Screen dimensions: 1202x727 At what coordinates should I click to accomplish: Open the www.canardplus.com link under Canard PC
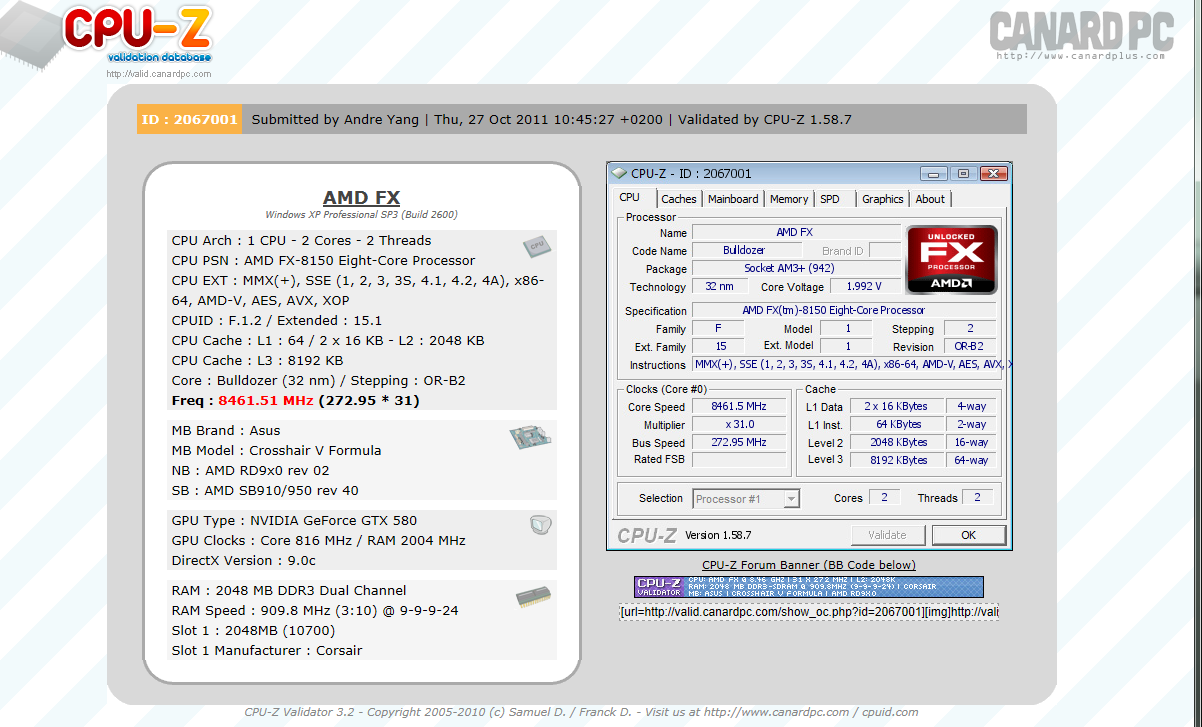pos(1081,56)
